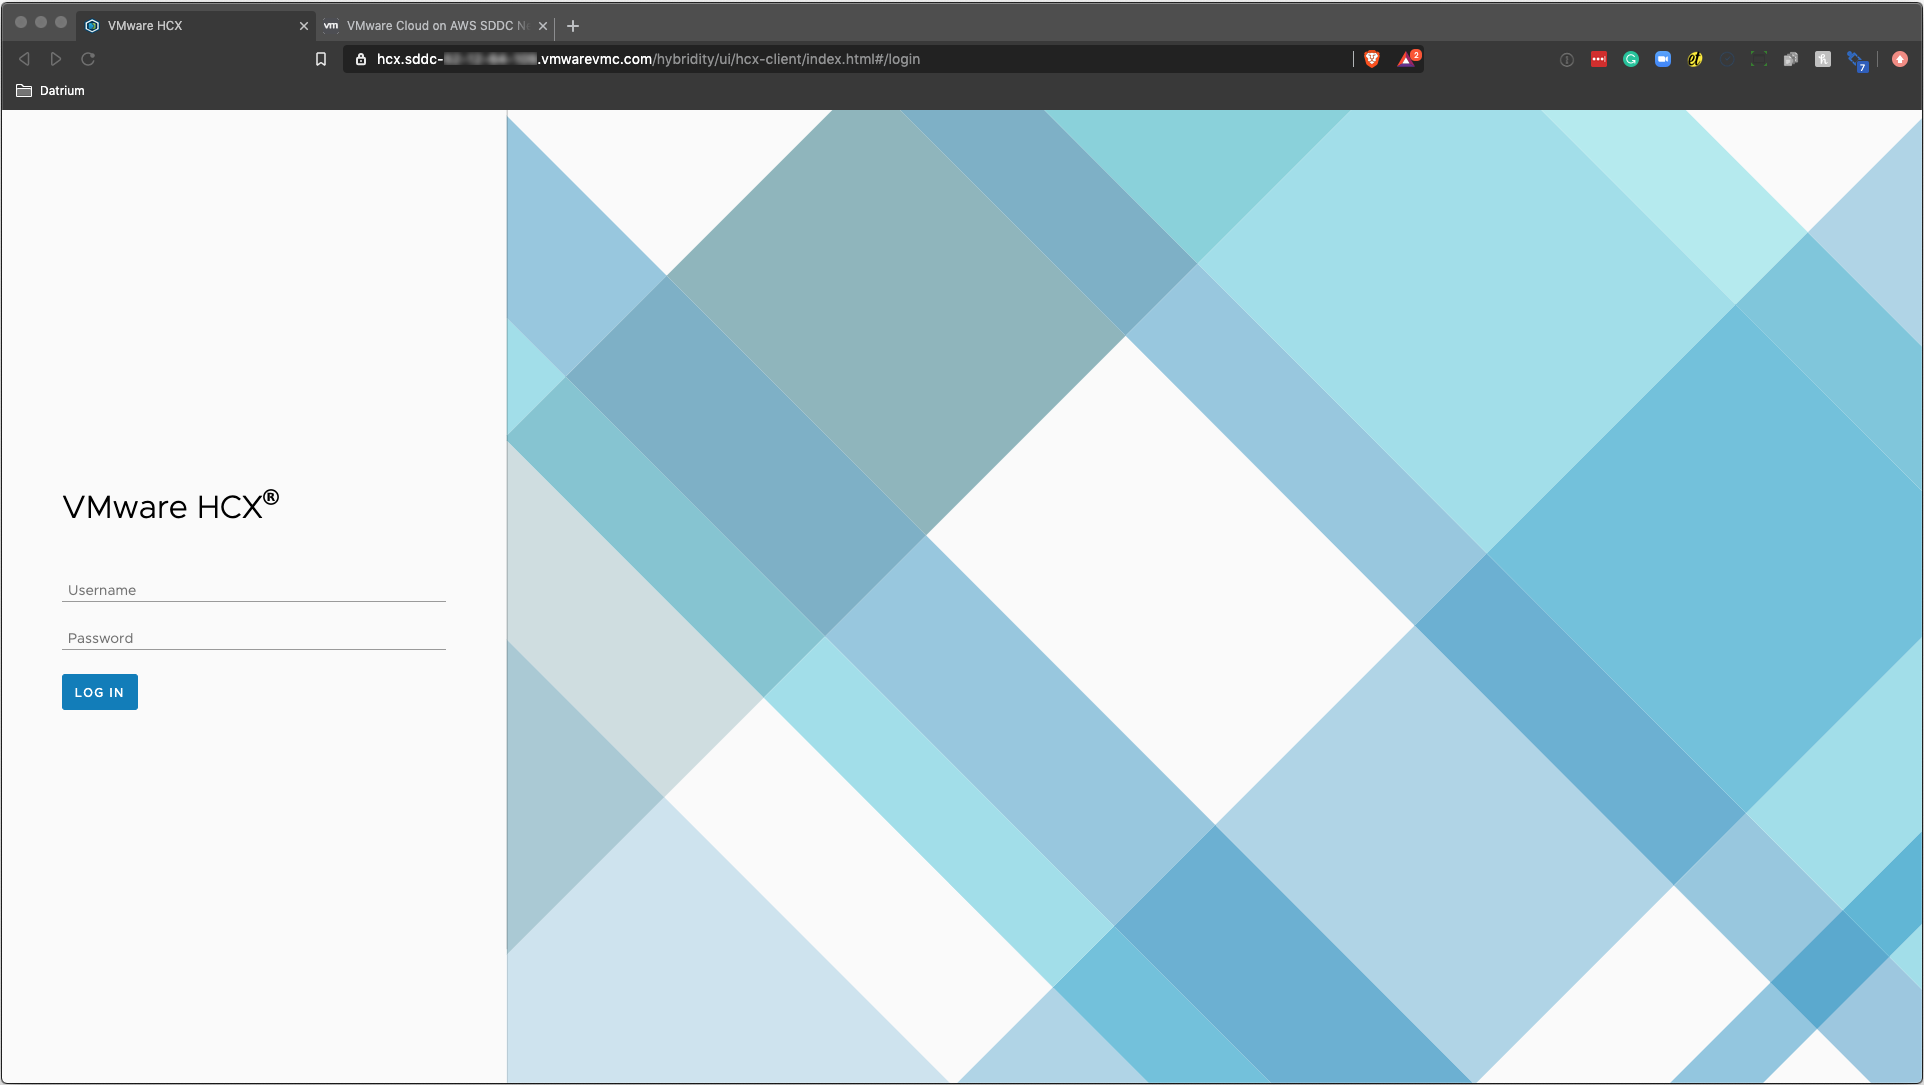Click the browser address bar URL
The width and height of the screenshot is (1924, 1085).
648,59
